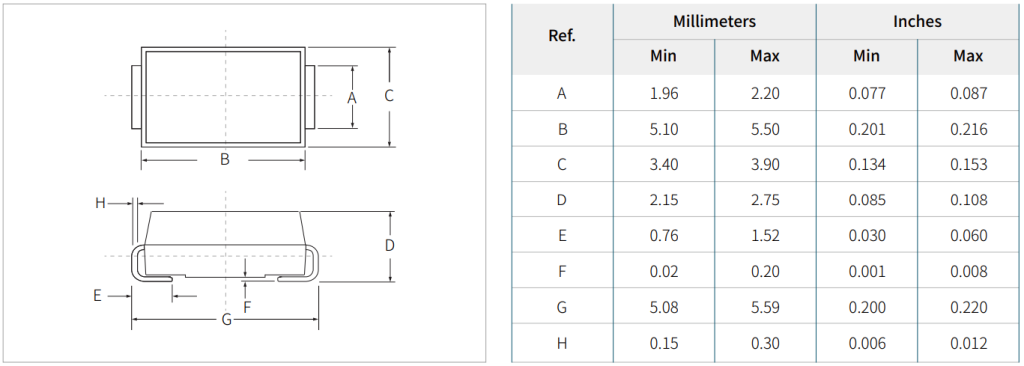Click the 0.108 inches cell in row D

pos(968,200)
